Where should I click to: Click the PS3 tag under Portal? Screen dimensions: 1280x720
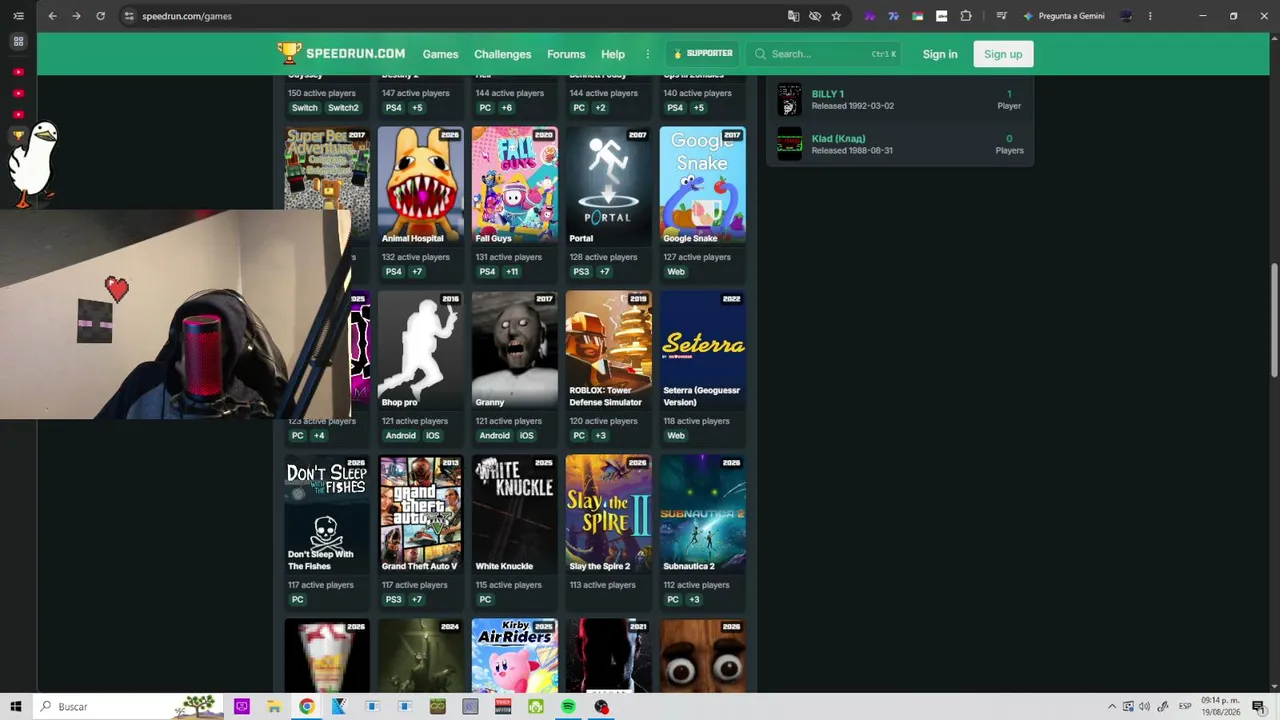[581, 271]
